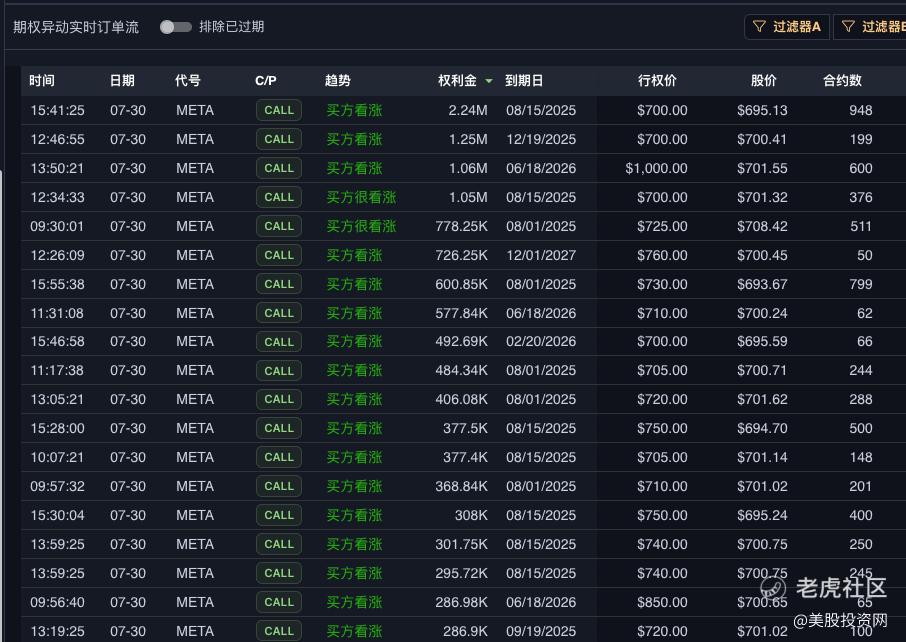Click the $1,000.00 strike price cell
Viewport: 906px width, 642px height.
click(x=656, y=168)
